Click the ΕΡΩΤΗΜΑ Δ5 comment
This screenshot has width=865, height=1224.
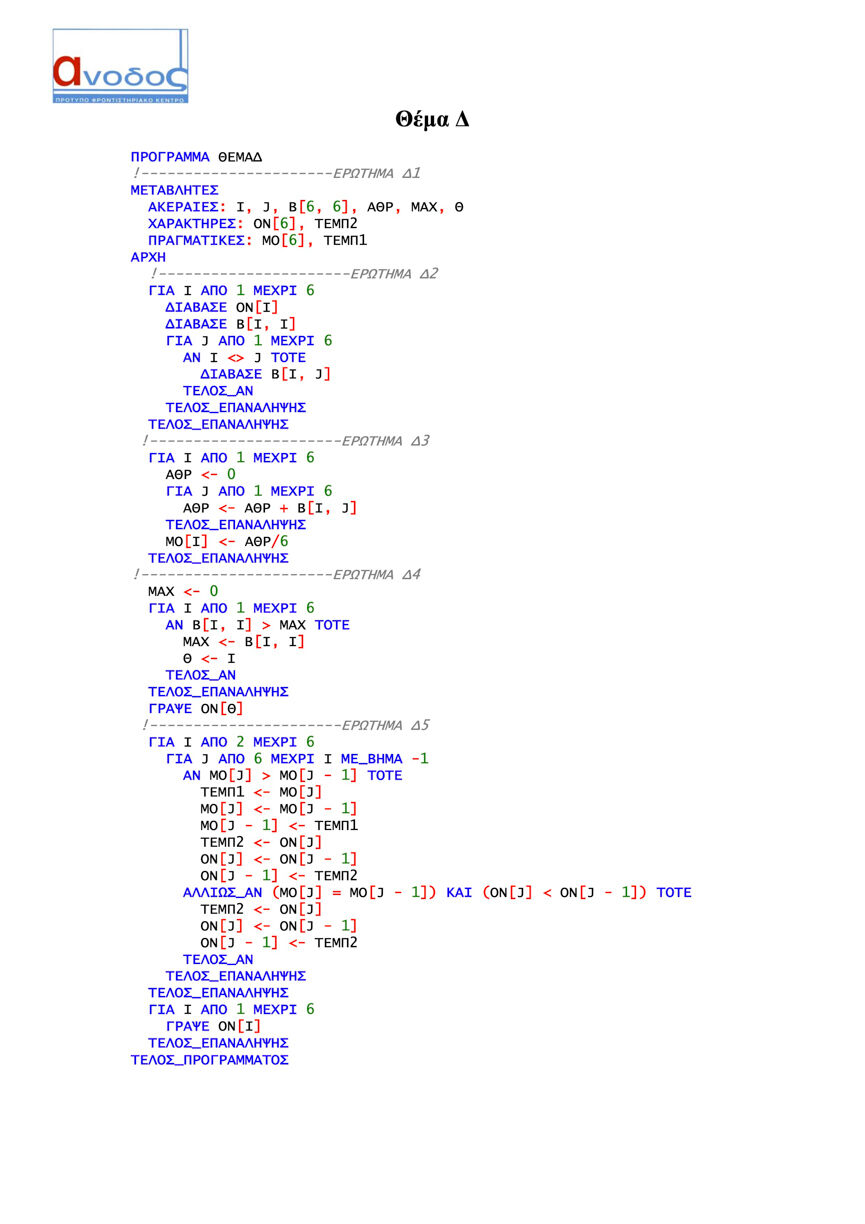286,725
